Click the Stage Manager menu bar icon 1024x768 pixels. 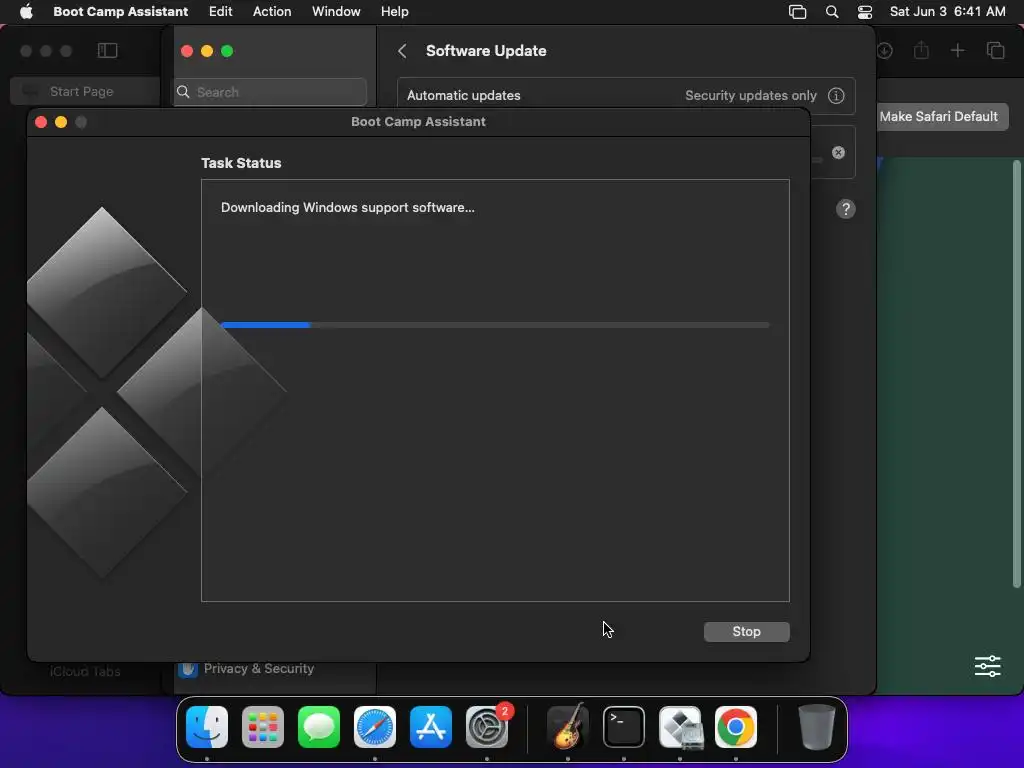[x=797, y=12]
